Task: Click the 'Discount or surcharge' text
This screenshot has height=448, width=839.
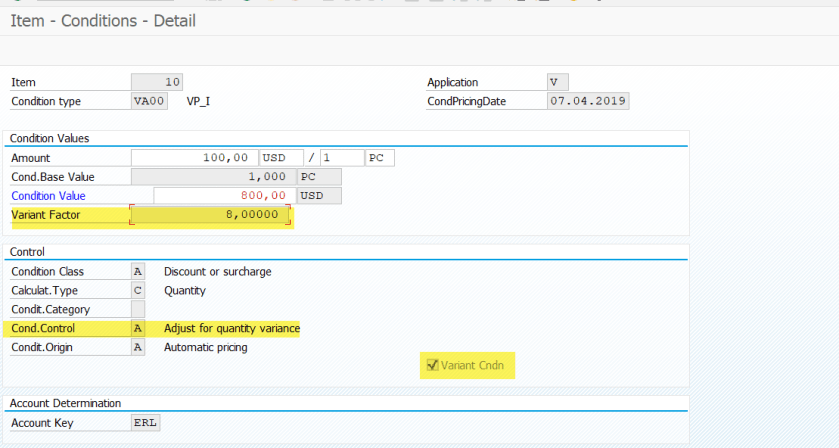Action: point(217,271)
